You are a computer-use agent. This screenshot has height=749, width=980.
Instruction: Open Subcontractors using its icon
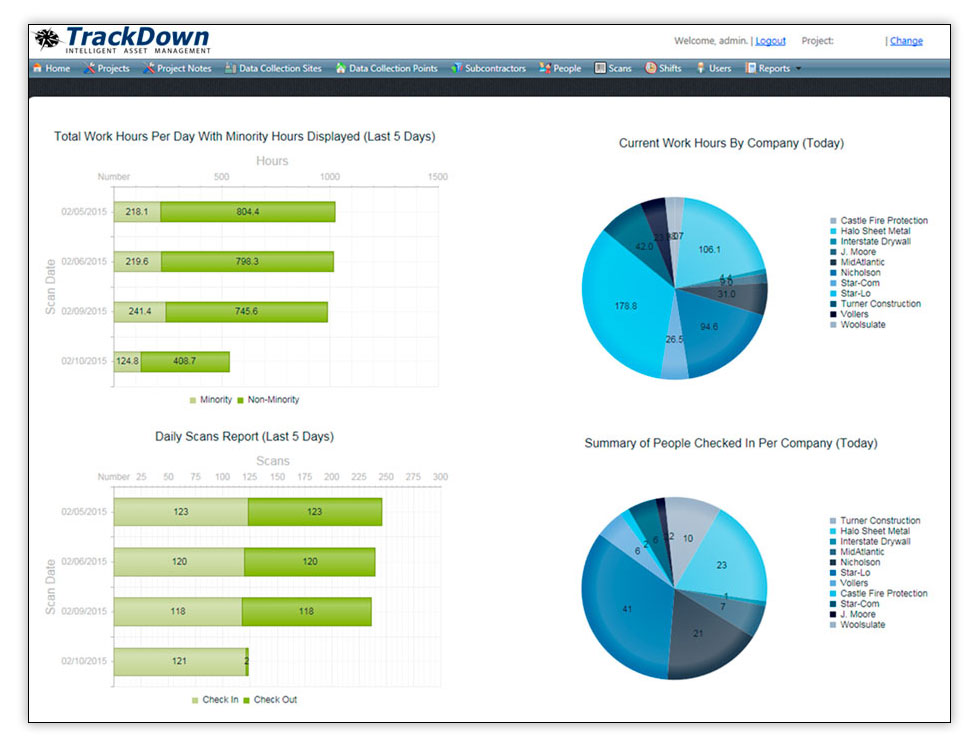(x=456, y=68)
